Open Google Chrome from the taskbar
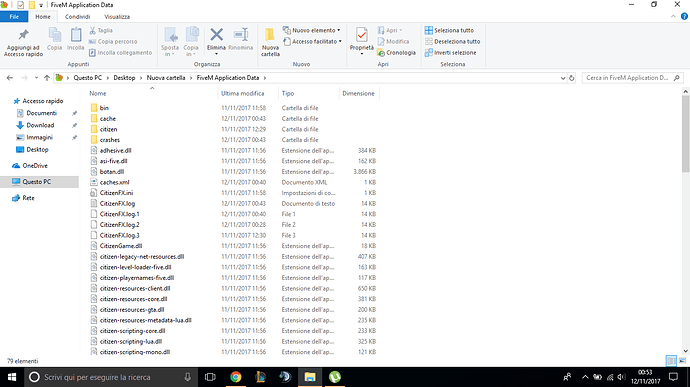 coord(236,377)
